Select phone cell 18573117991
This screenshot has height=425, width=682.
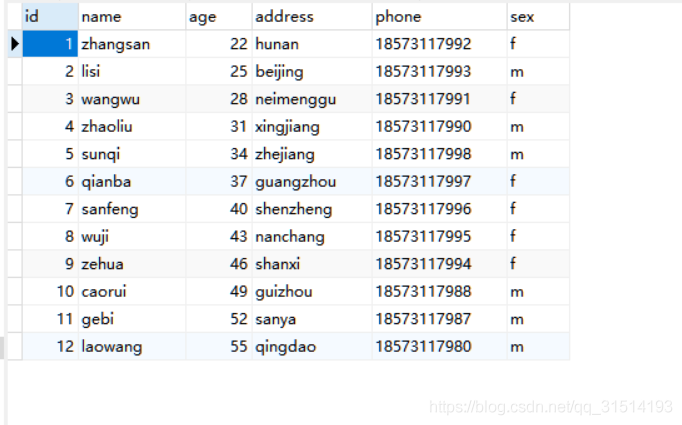439,99
